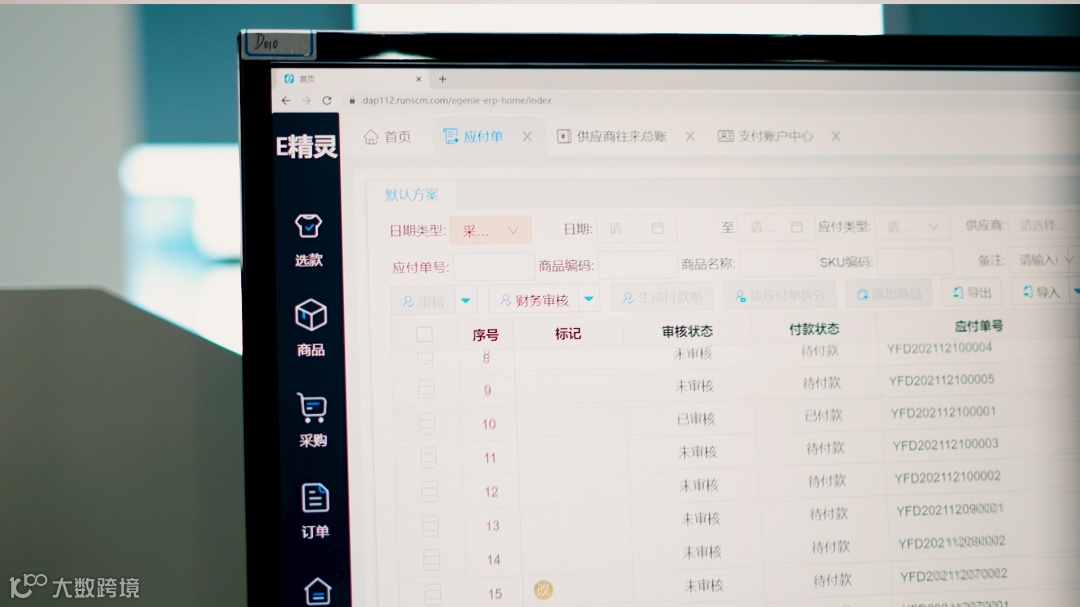Focus the SKU编码 input field
Screen dimensions: 1080x607
(915, 261)
